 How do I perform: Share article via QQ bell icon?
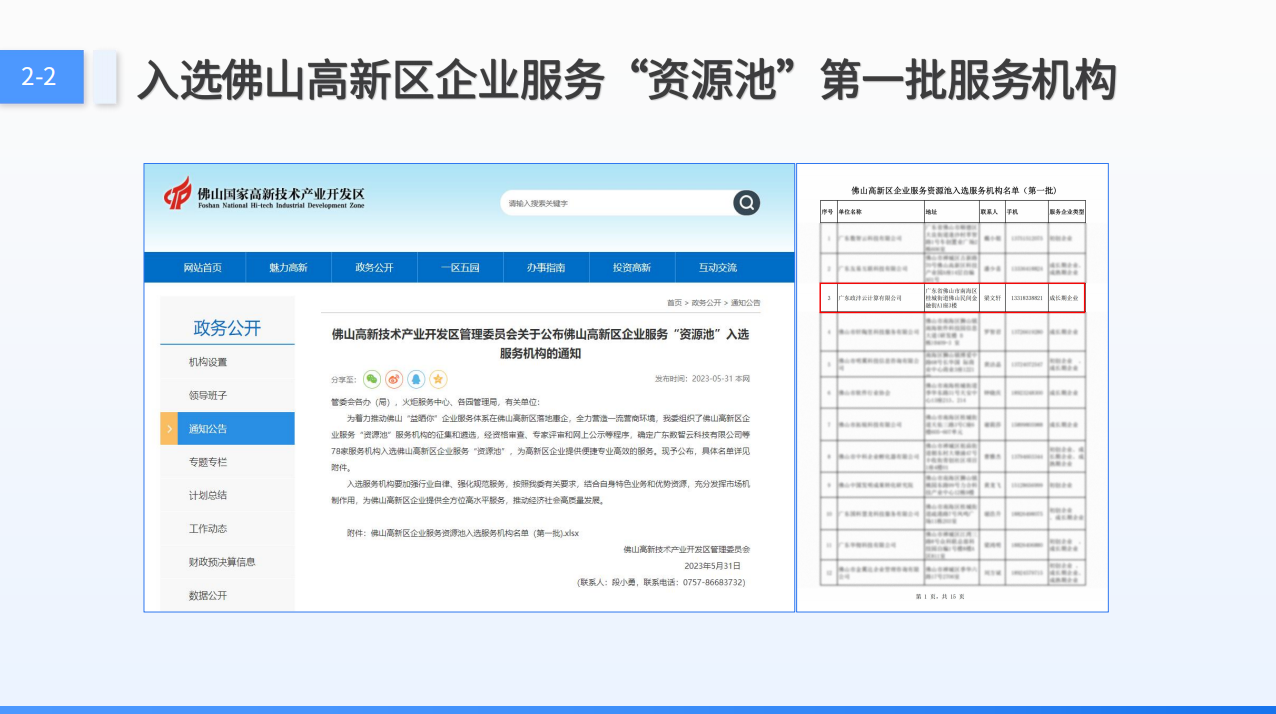click(416, 379)
